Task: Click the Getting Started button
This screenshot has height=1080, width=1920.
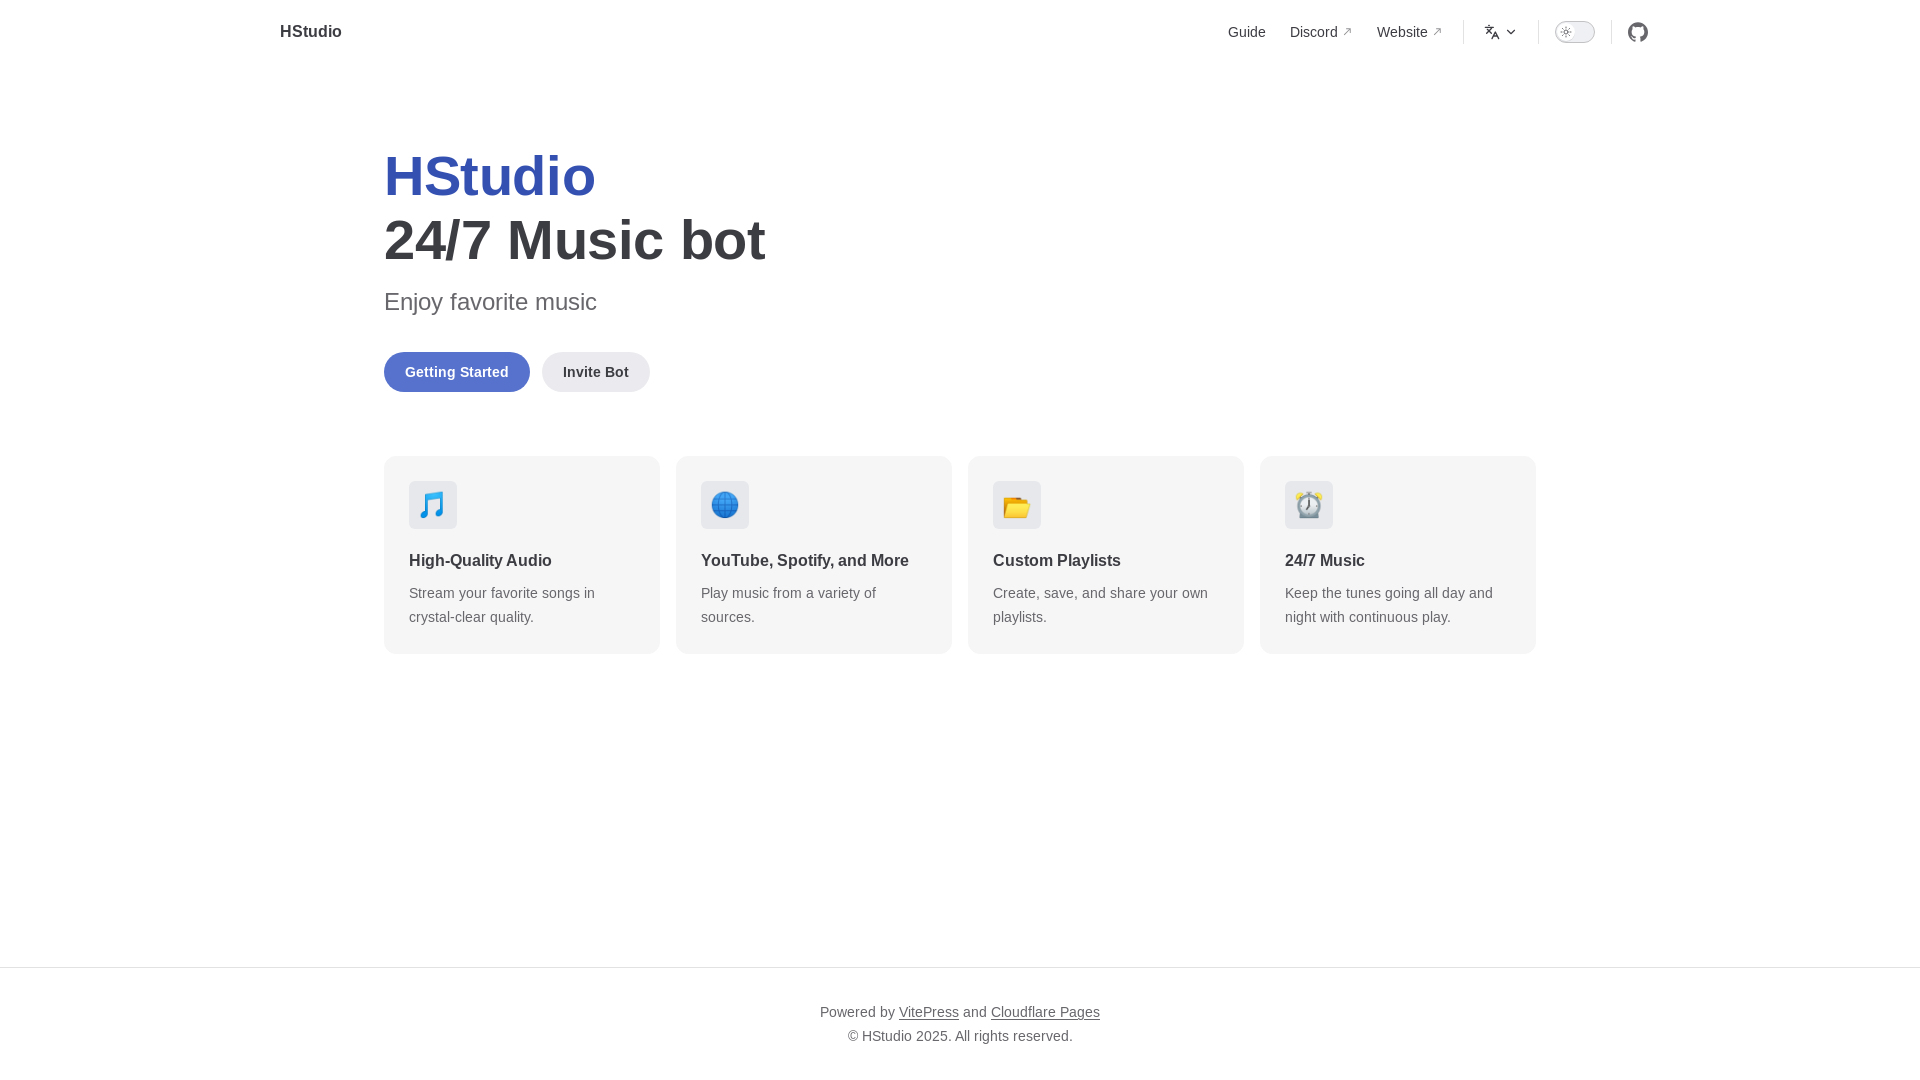Action: click(x=457, y=372)
